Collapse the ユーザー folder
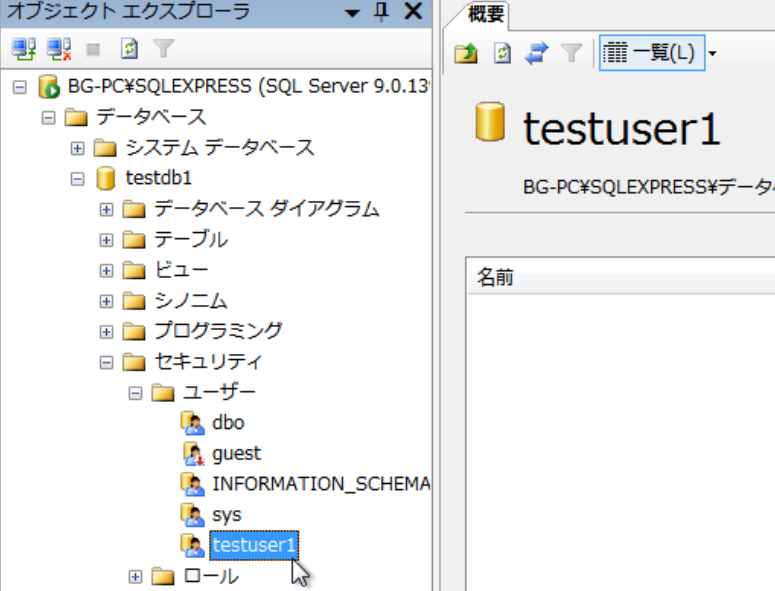The image size is (775, 591). [x=135, y=393]
